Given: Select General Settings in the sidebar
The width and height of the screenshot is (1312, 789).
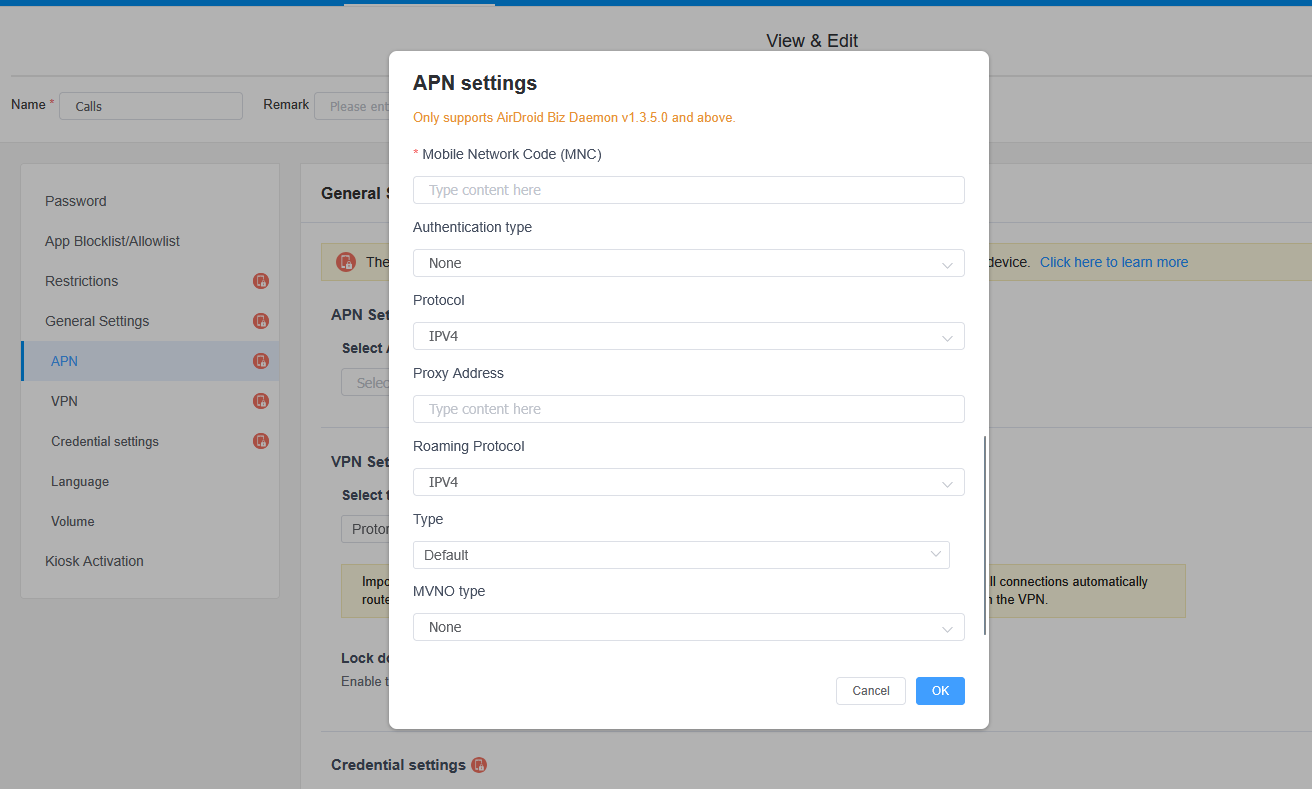Looking at the screenshot, I should pos(150,321).
